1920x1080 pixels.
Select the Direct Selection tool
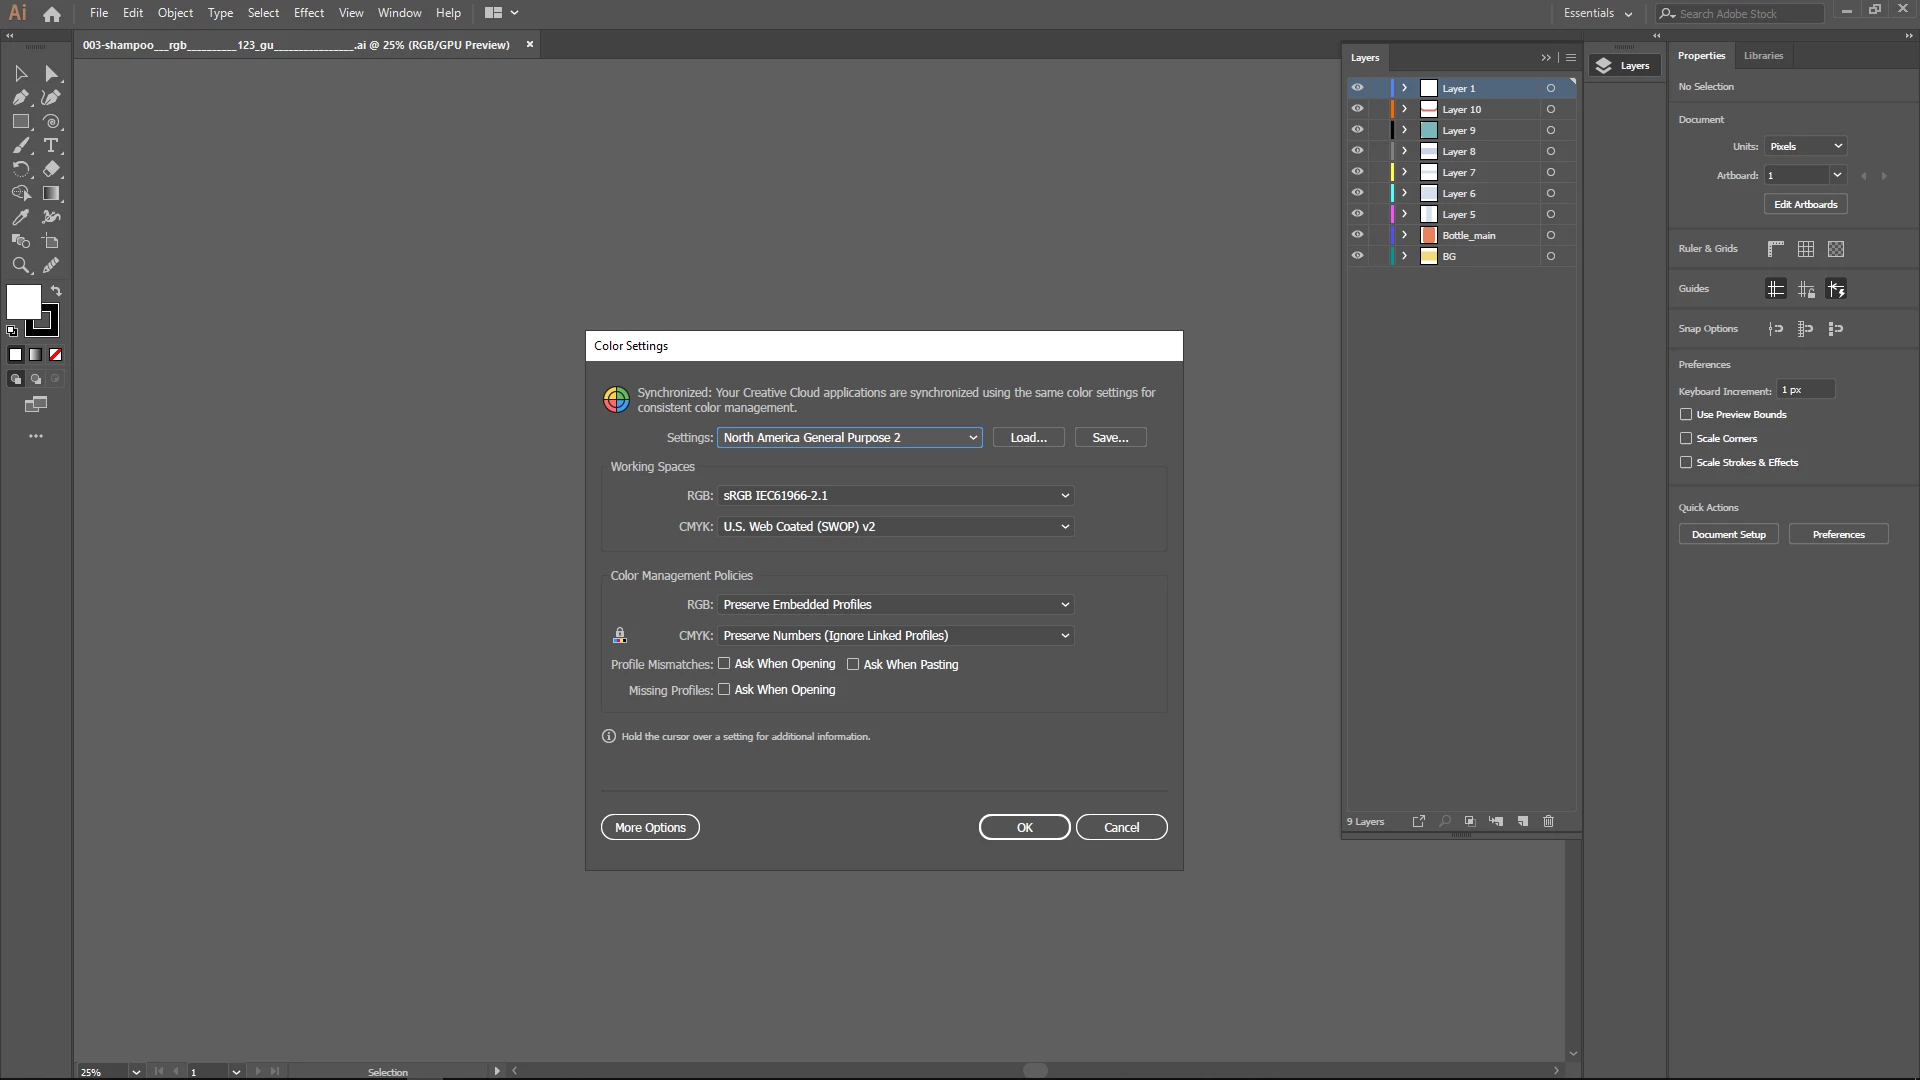coord(51,74)
